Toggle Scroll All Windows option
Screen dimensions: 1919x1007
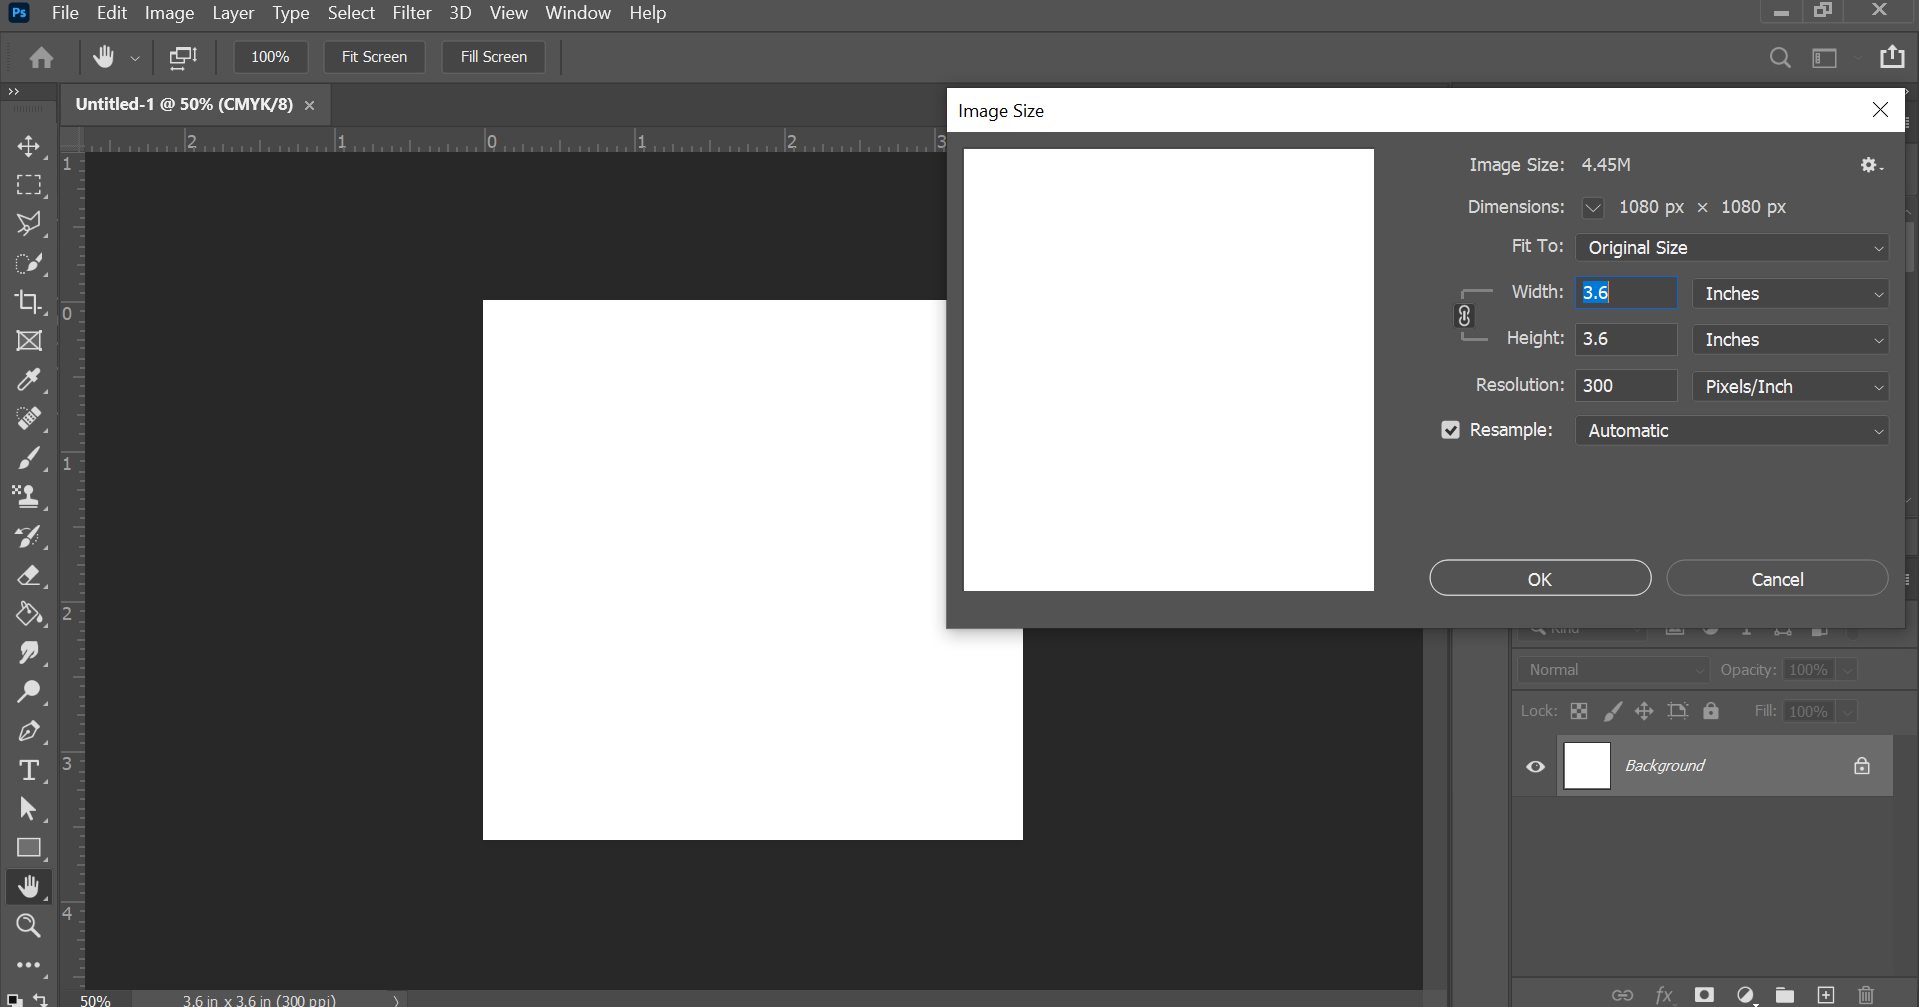coord(183,57)
